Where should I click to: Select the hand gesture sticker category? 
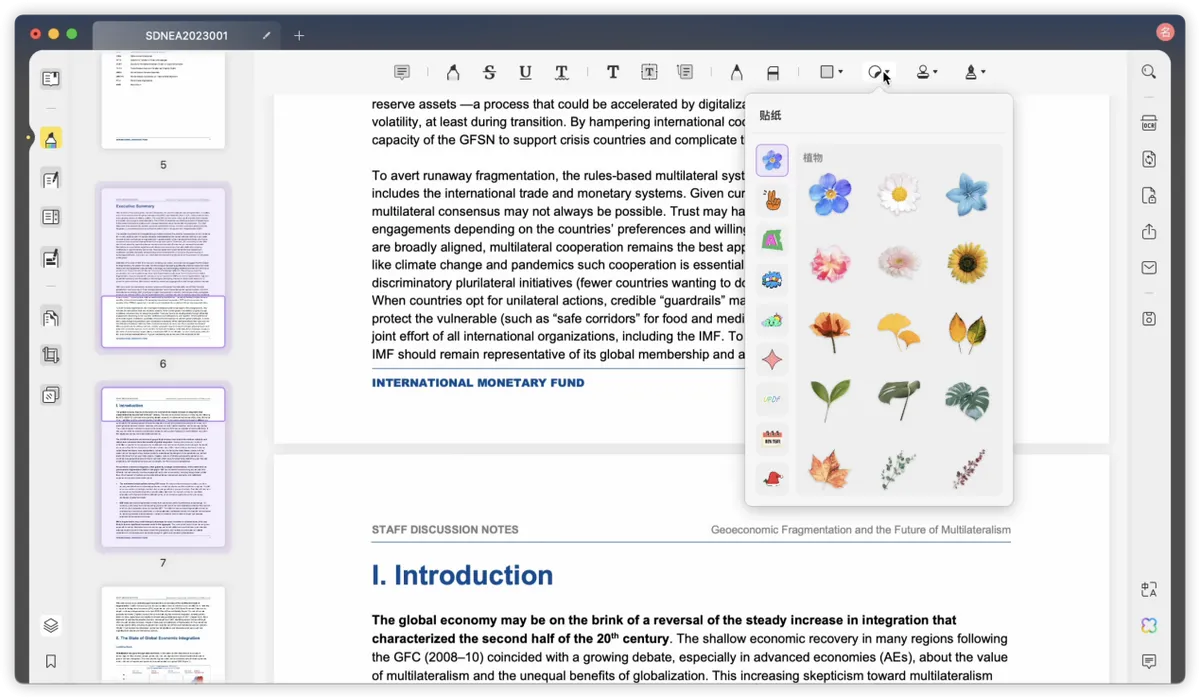point(772,200)
